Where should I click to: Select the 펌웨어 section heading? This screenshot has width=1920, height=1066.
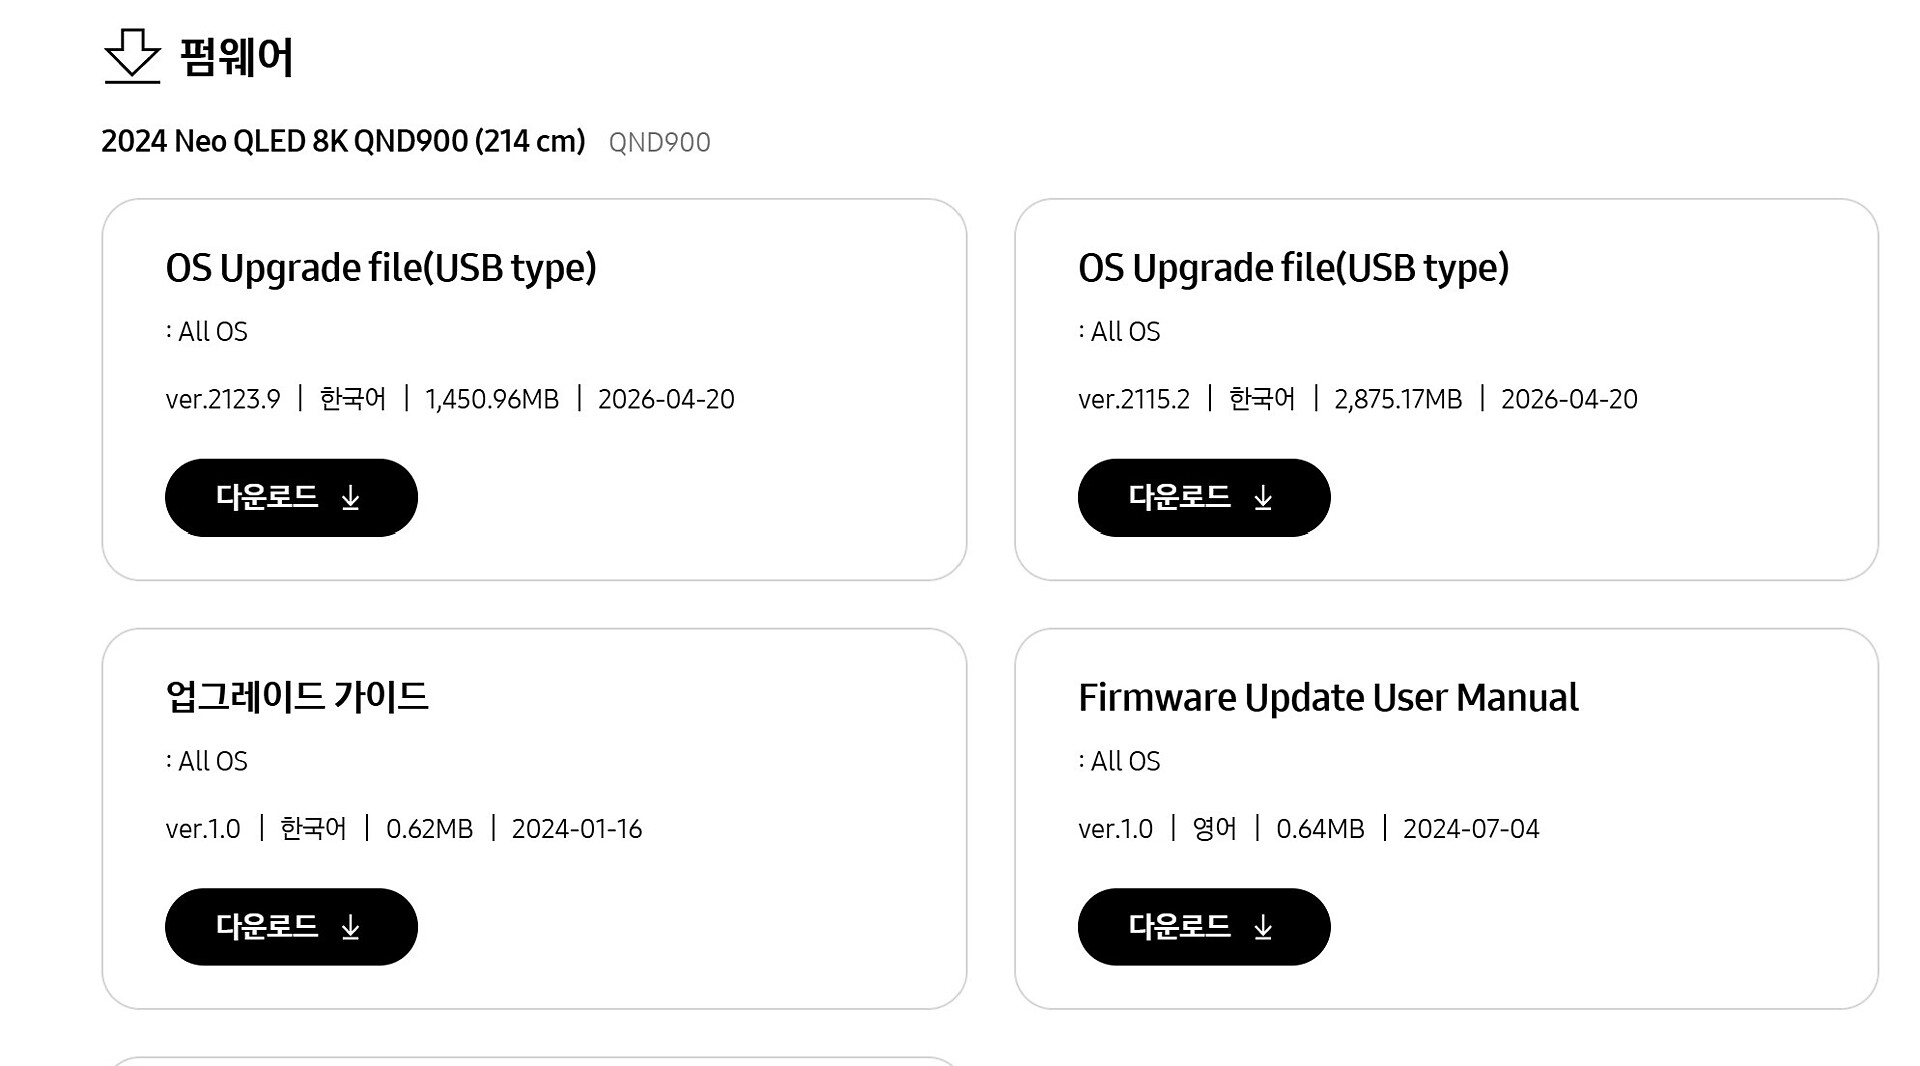tap(236, 57)
